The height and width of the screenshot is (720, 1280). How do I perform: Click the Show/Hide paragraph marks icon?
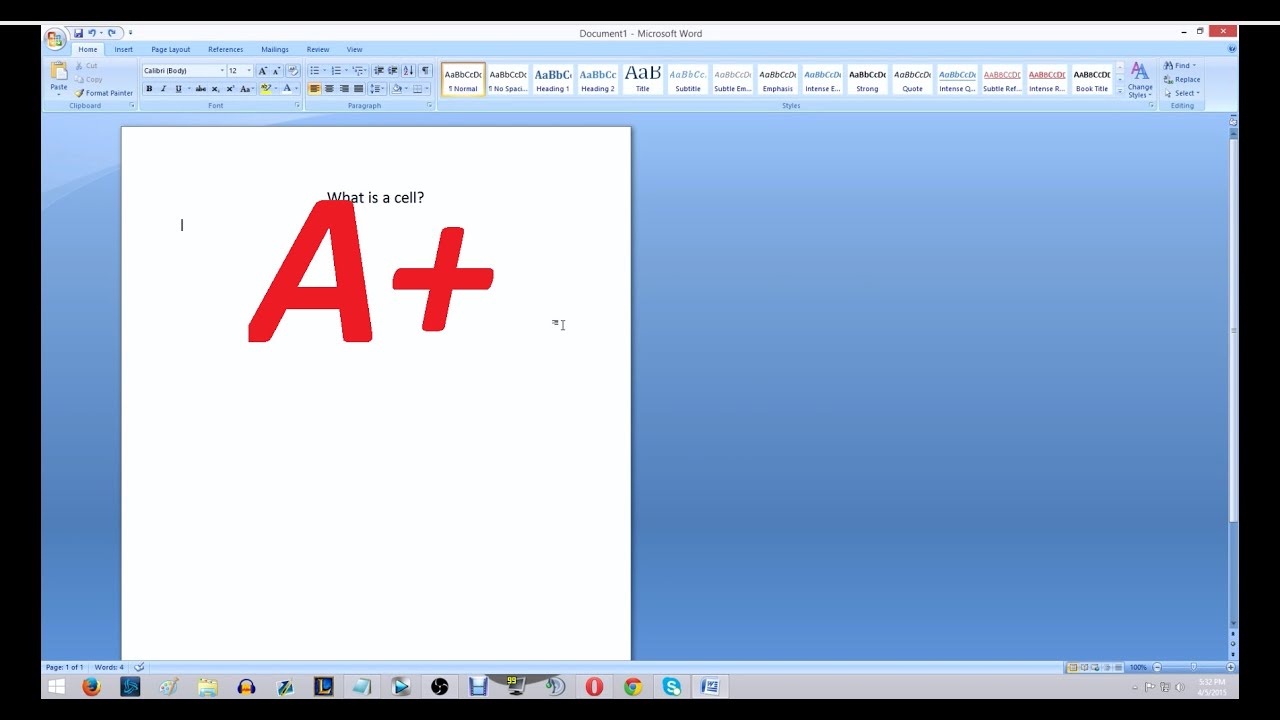425,71
